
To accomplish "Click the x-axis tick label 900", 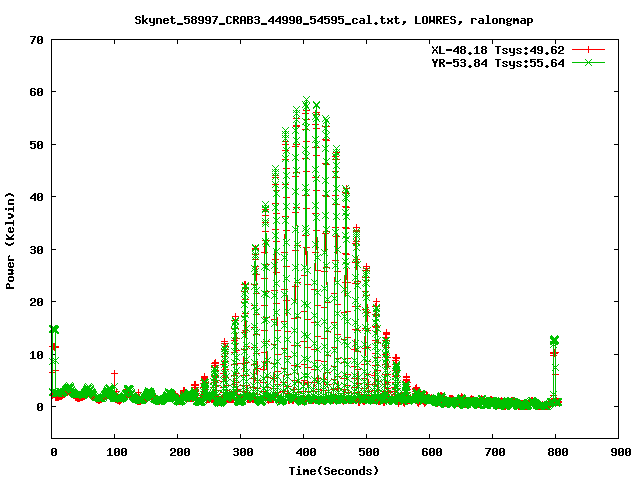I will point(621,452).
